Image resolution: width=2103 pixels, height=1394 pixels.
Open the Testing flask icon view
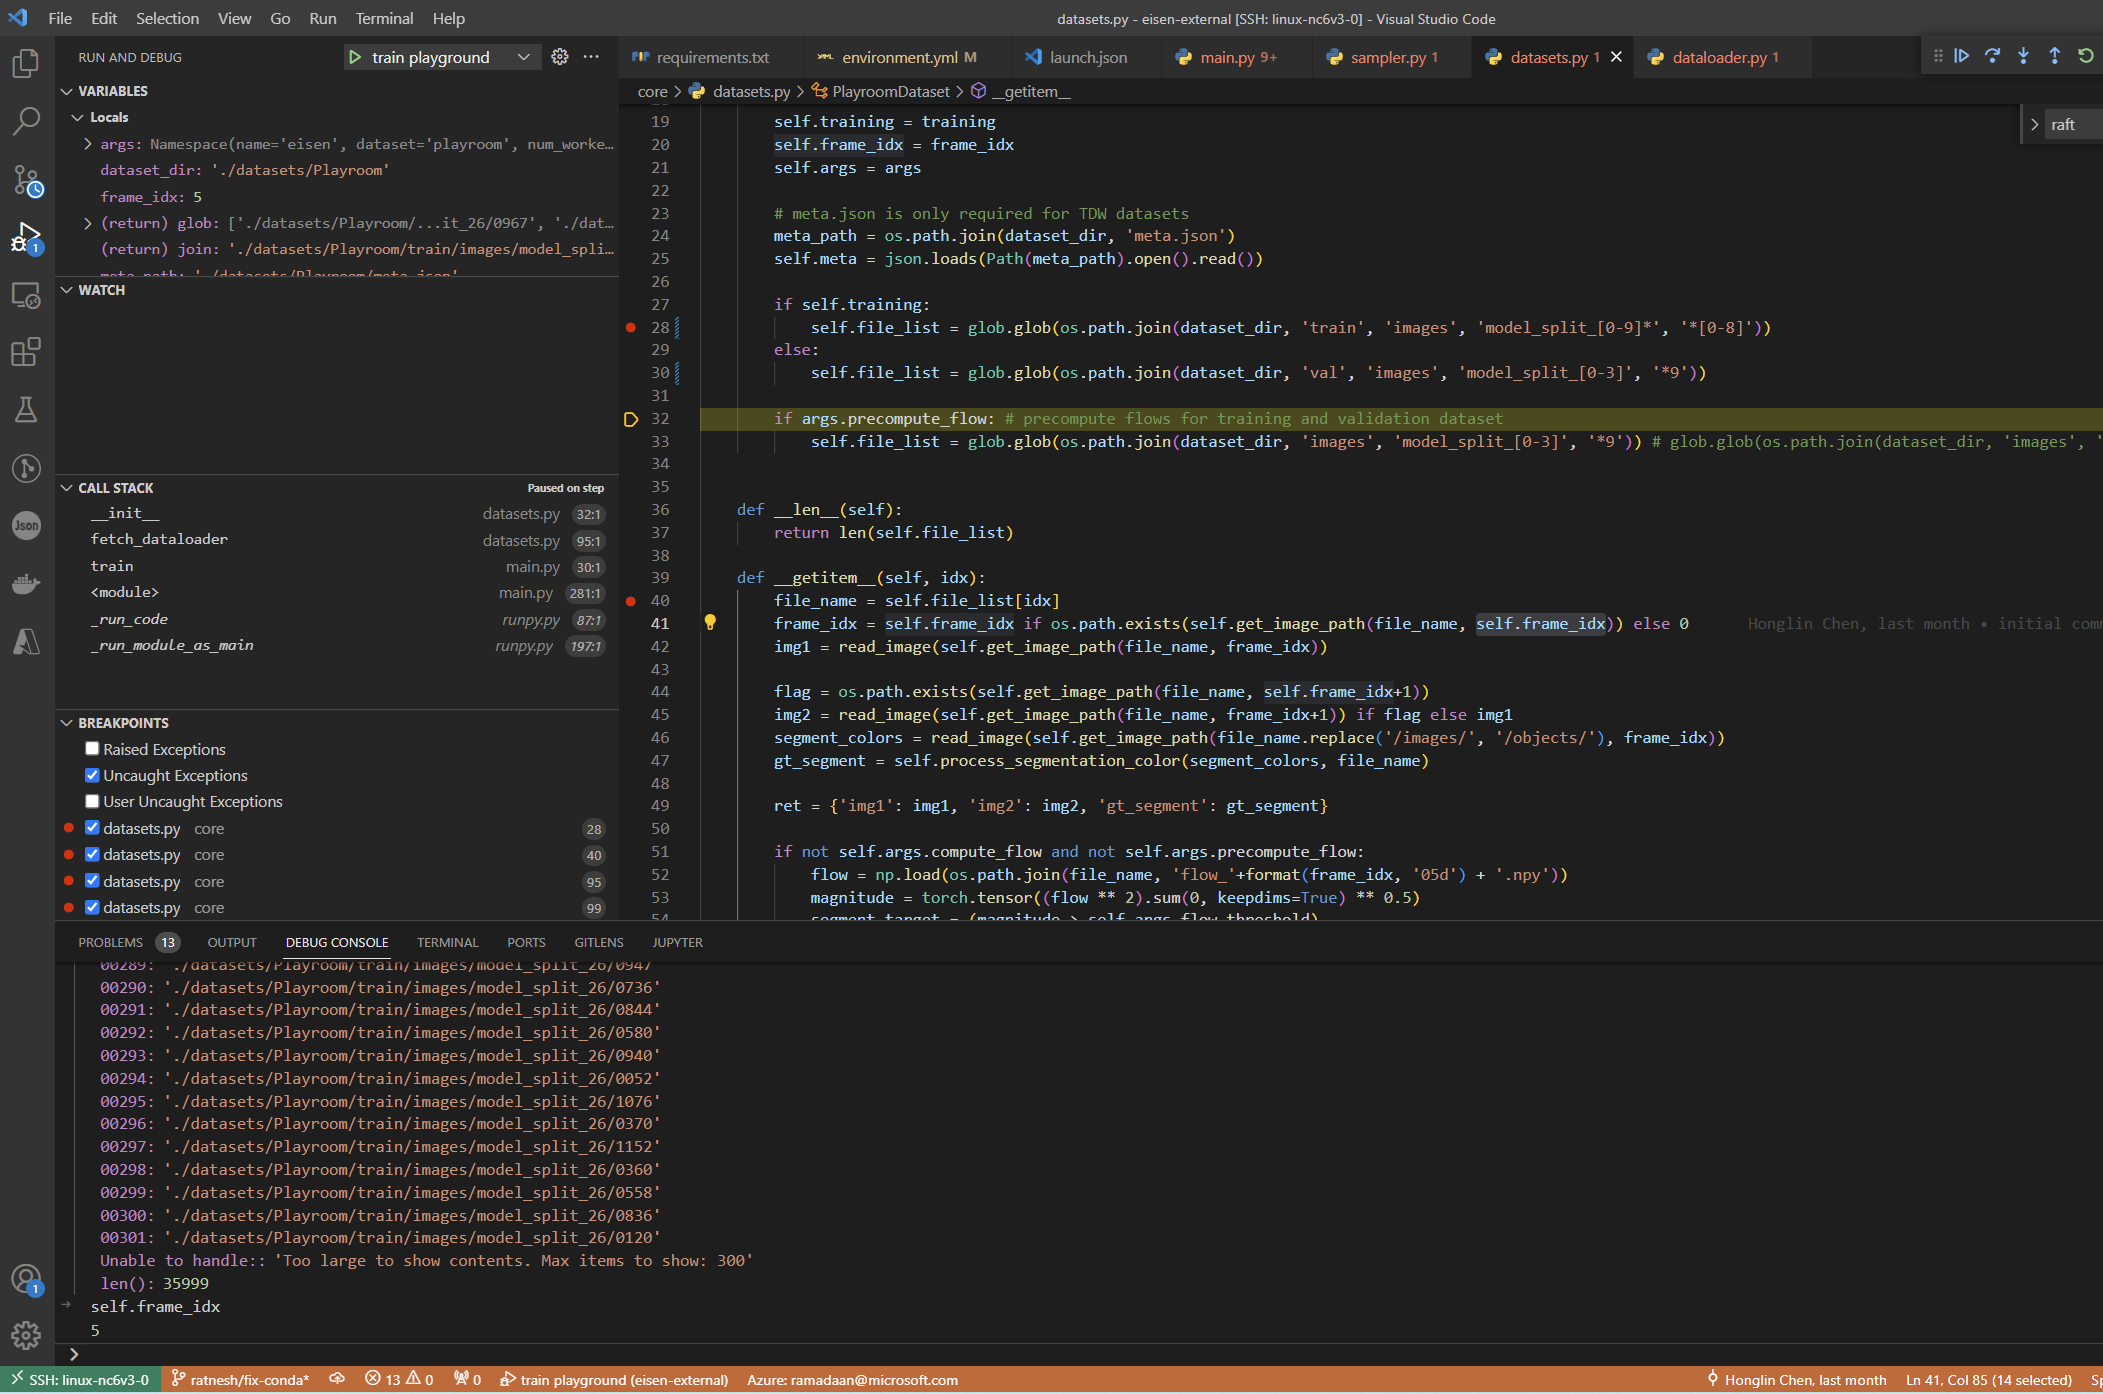point(26,410)
